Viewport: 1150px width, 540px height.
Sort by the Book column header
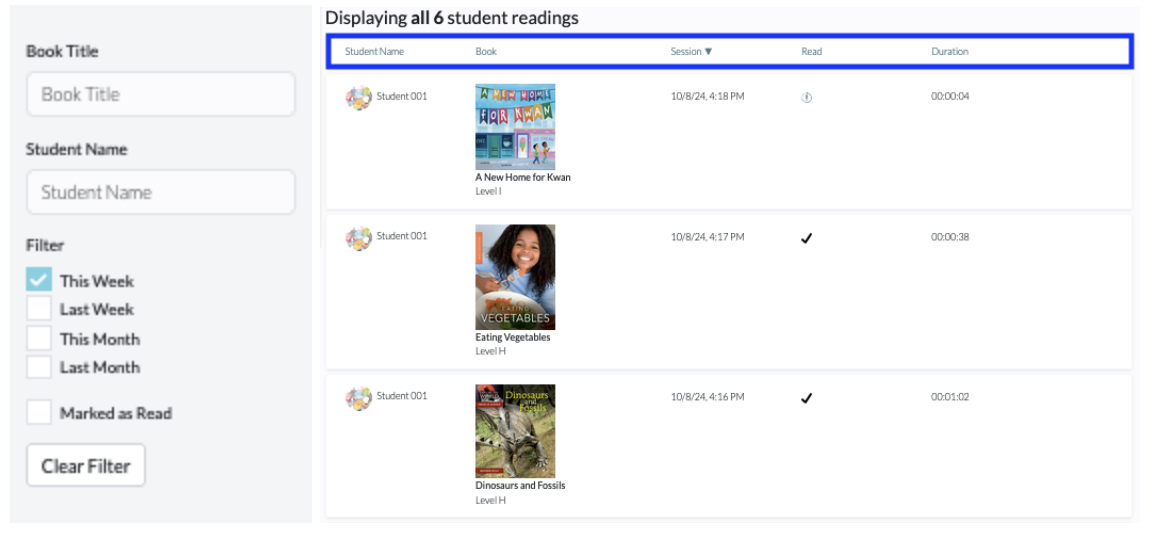(486, 52)
